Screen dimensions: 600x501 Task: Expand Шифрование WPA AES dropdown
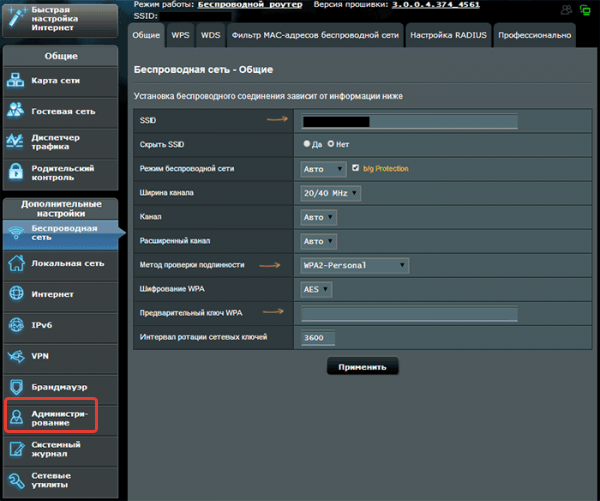(x=315, y=289)
